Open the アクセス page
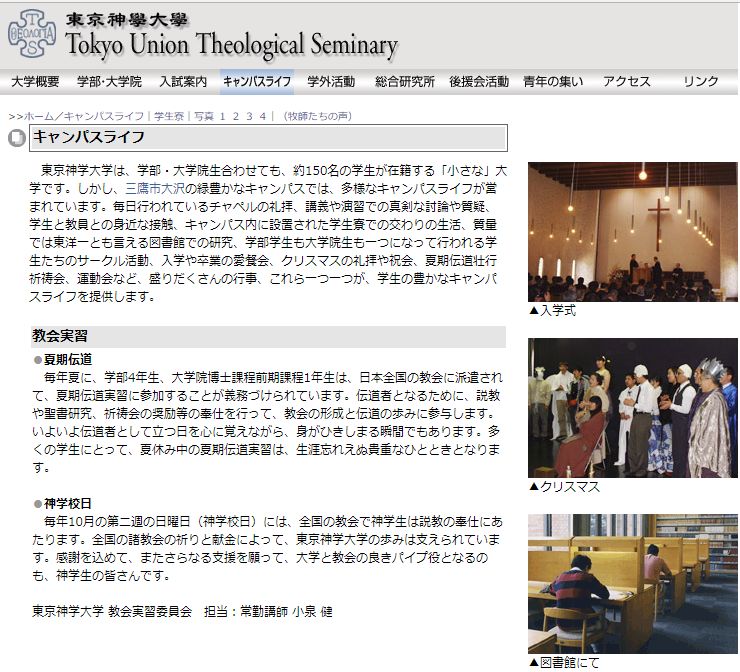 point(627,82)
